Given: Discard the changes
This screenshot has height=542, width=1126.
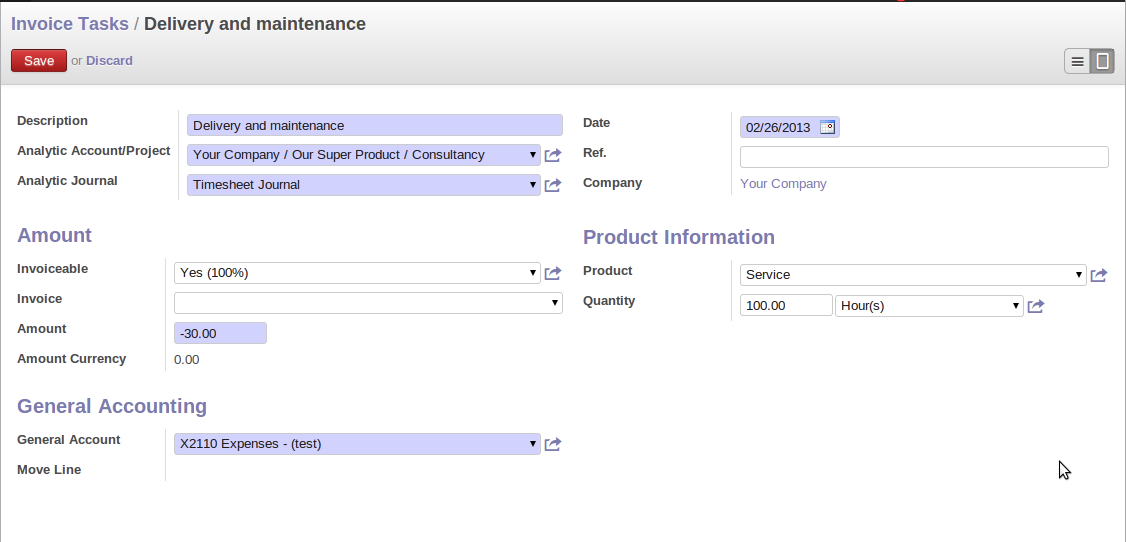Looking at the screenshot, I should [x=109, y=61].
